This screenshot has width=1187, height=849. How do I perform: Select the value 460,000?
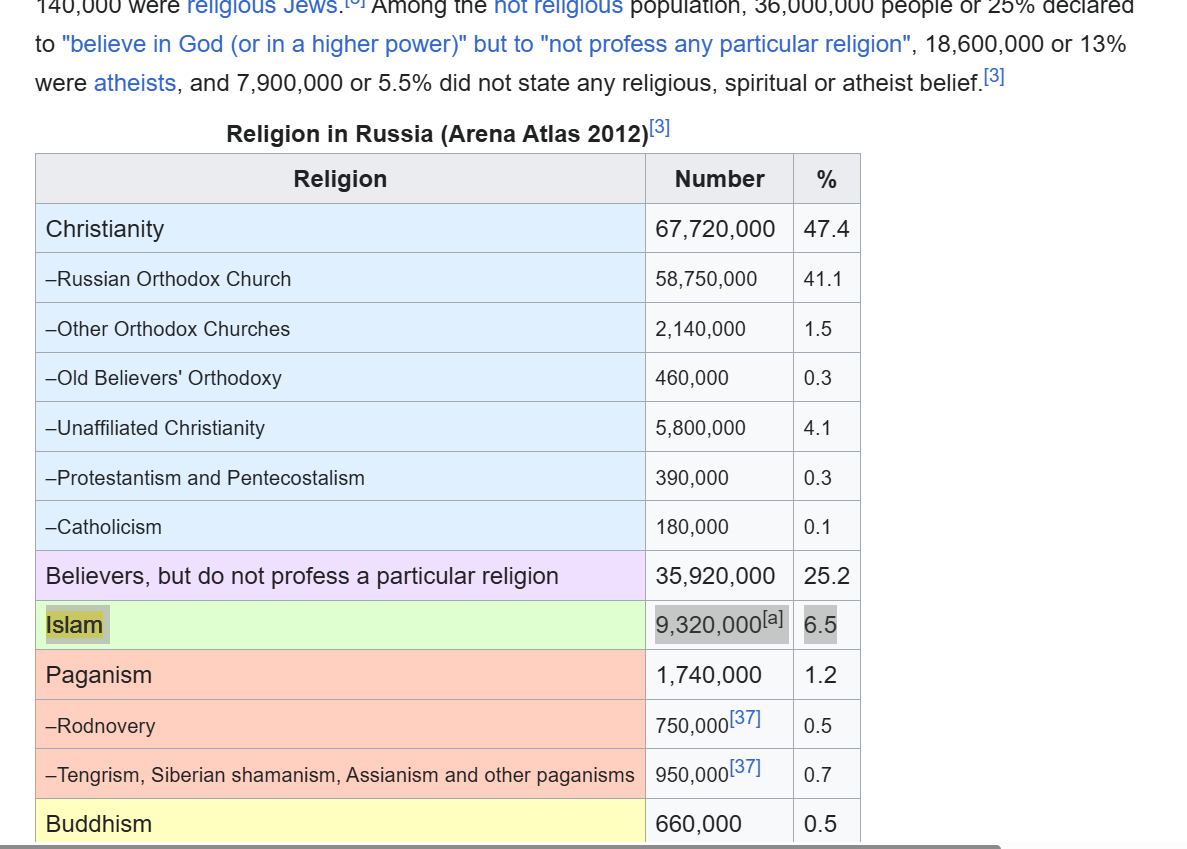click(x=692, y=378)
